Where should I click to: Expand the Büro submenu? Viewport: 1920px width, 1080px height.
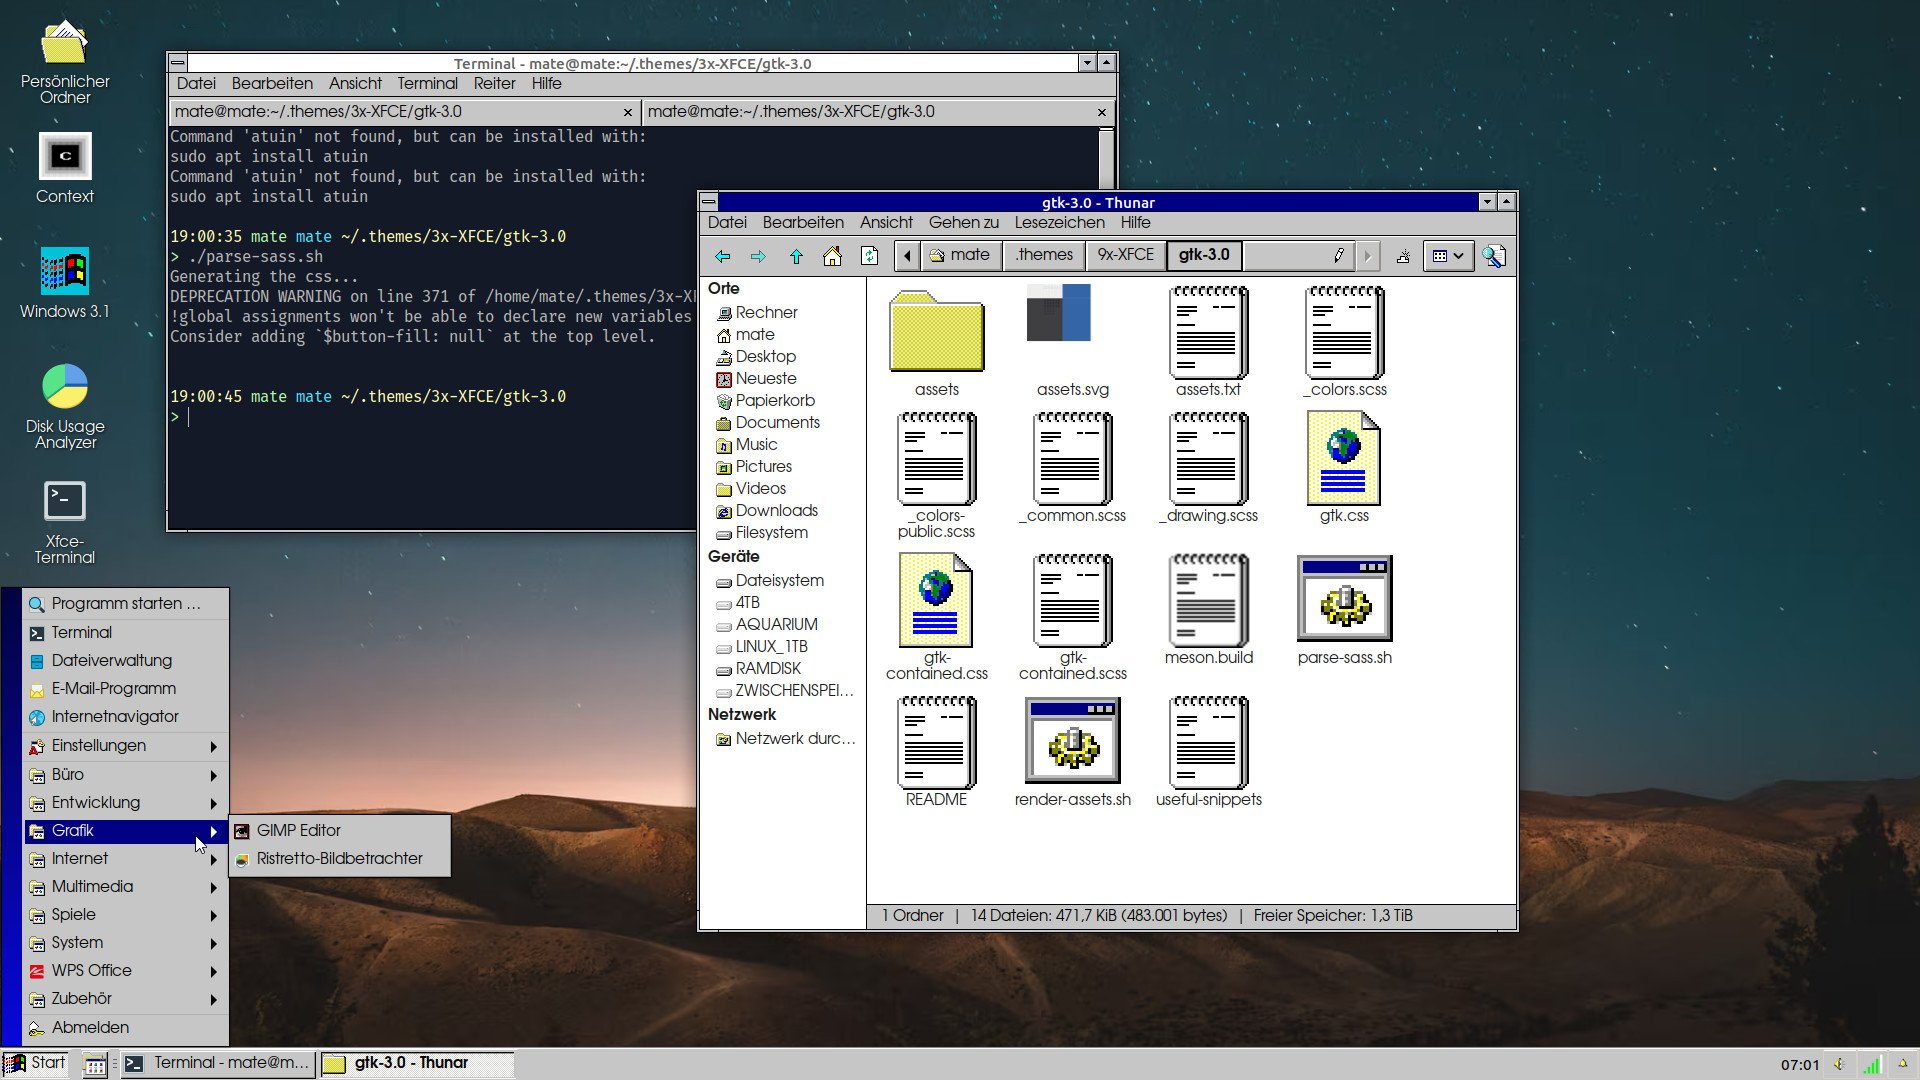click(x=126, y=775)
